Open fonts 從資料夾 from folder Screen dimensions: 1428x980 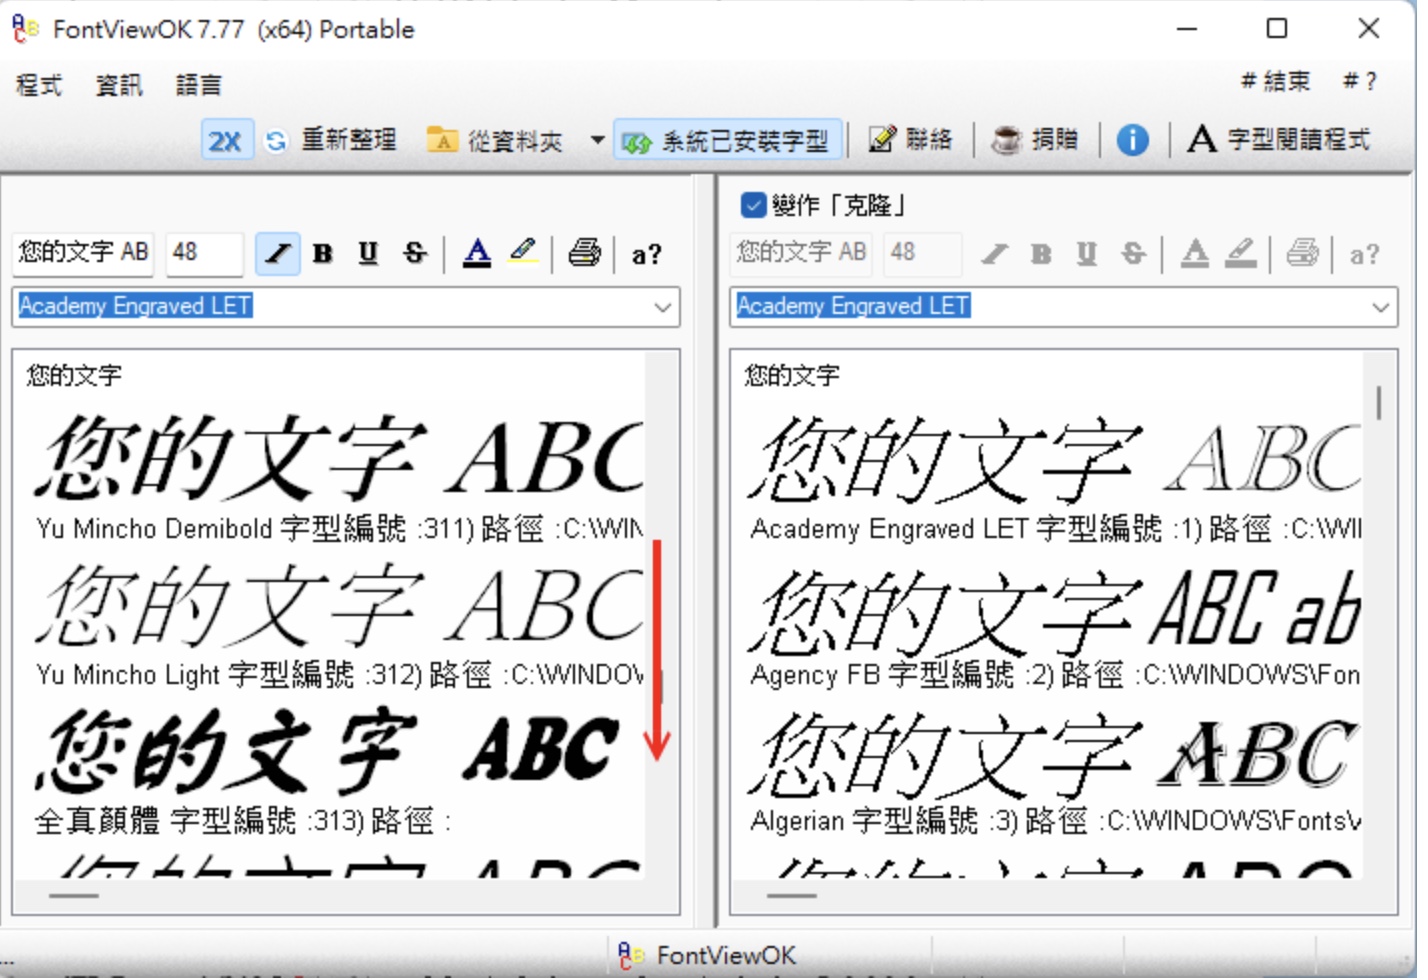click(495, 141)
